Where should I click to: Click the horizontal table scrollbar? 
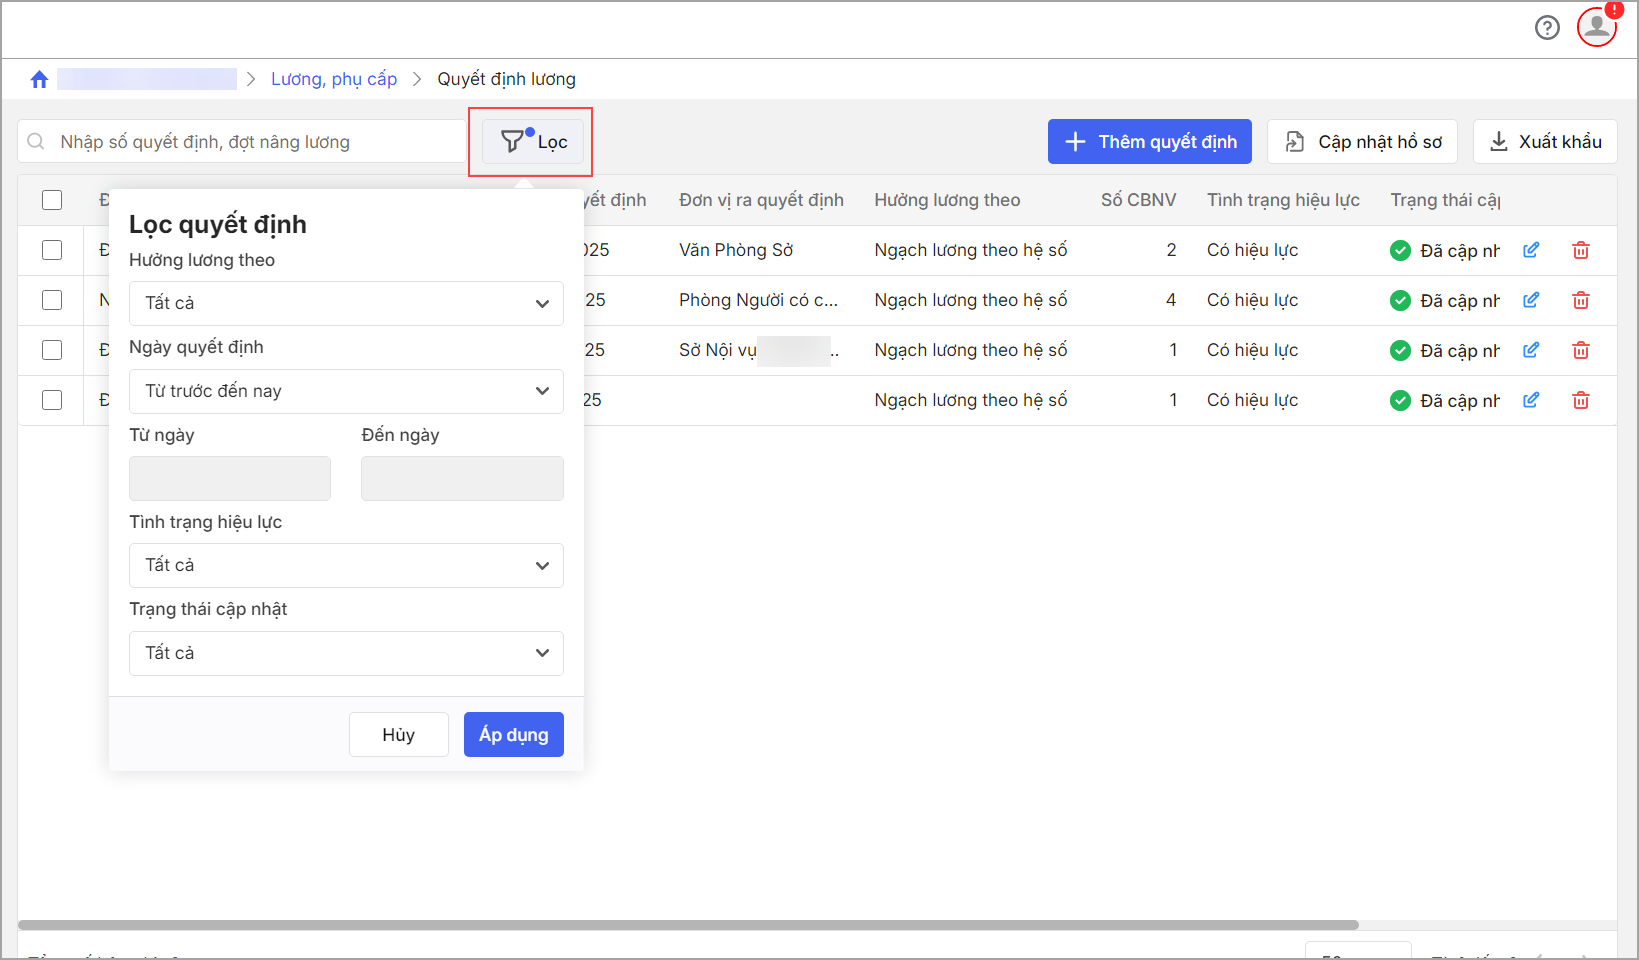point(688,925)
